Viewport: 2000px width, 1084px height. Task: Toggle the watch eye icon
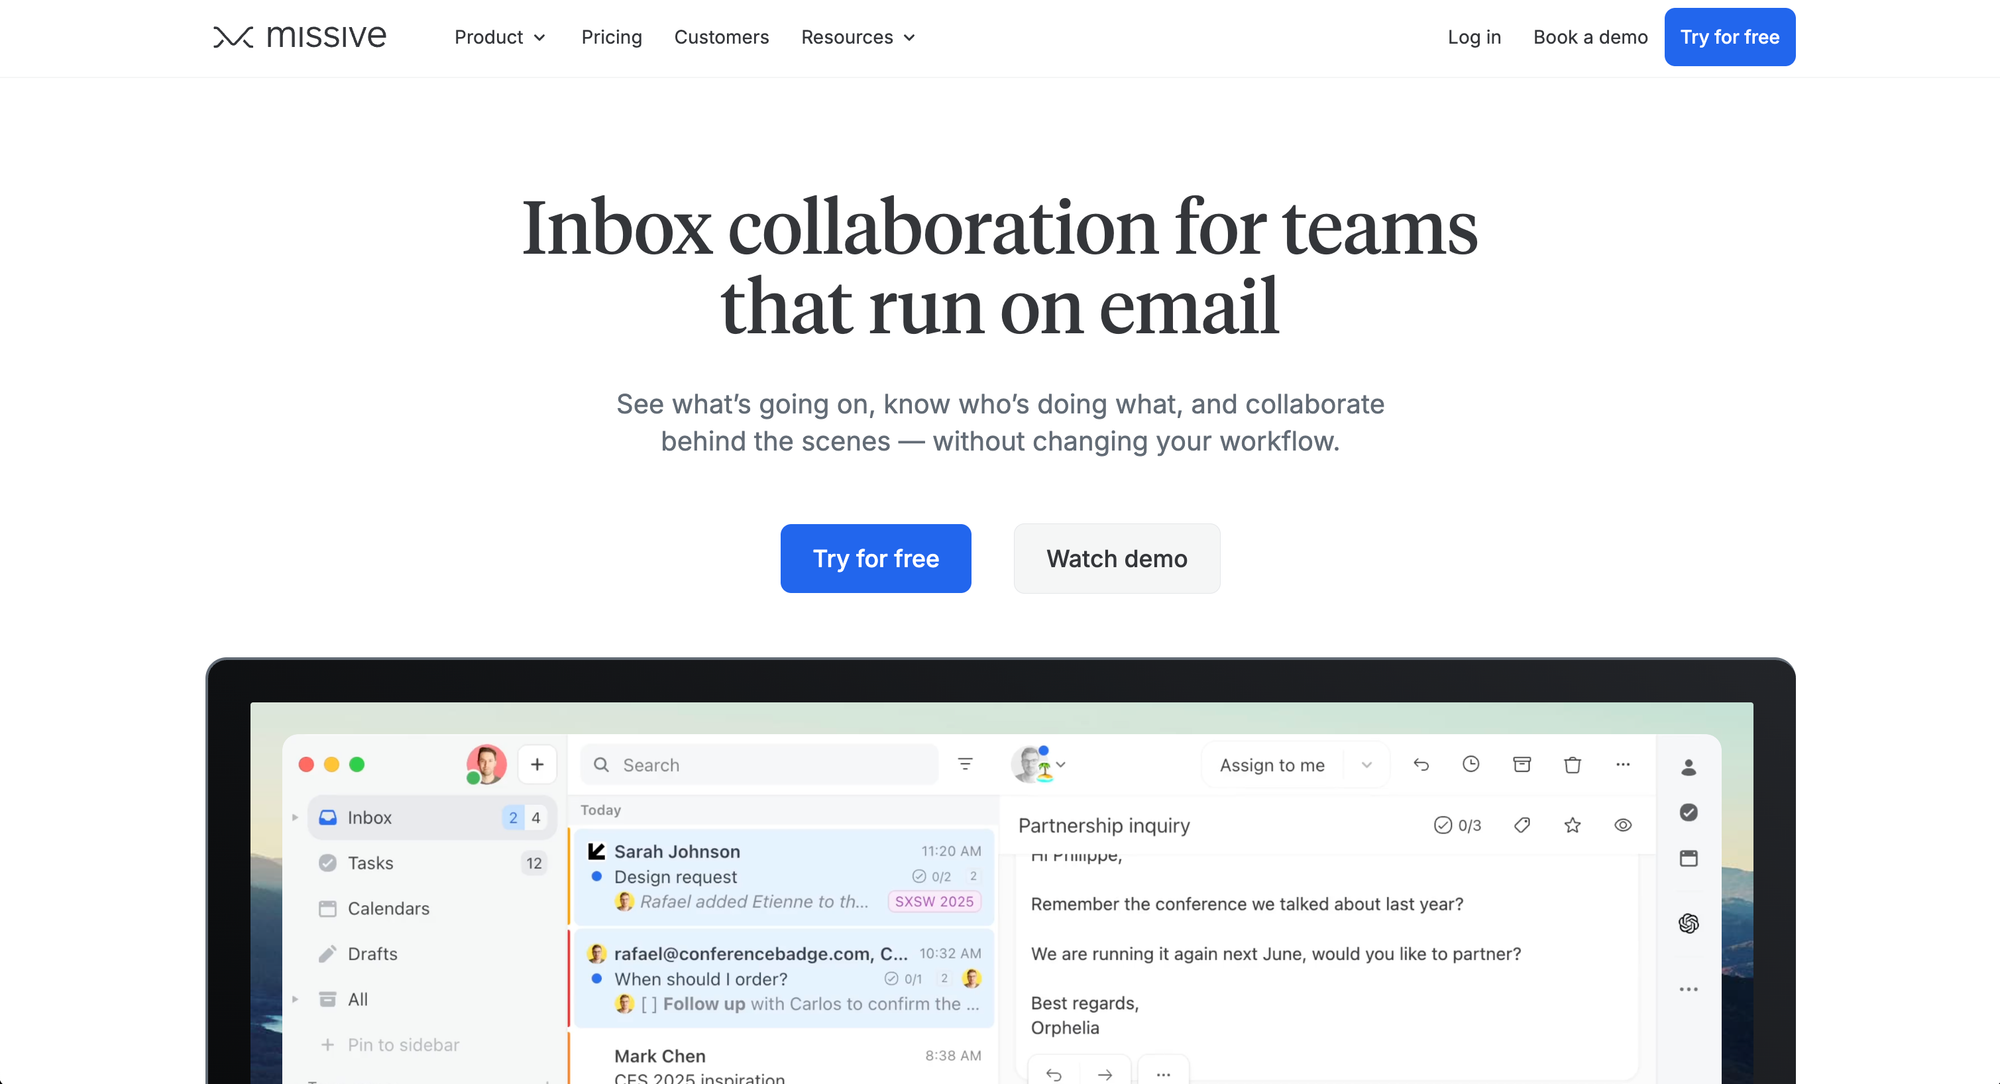(x=1623, y=825)
